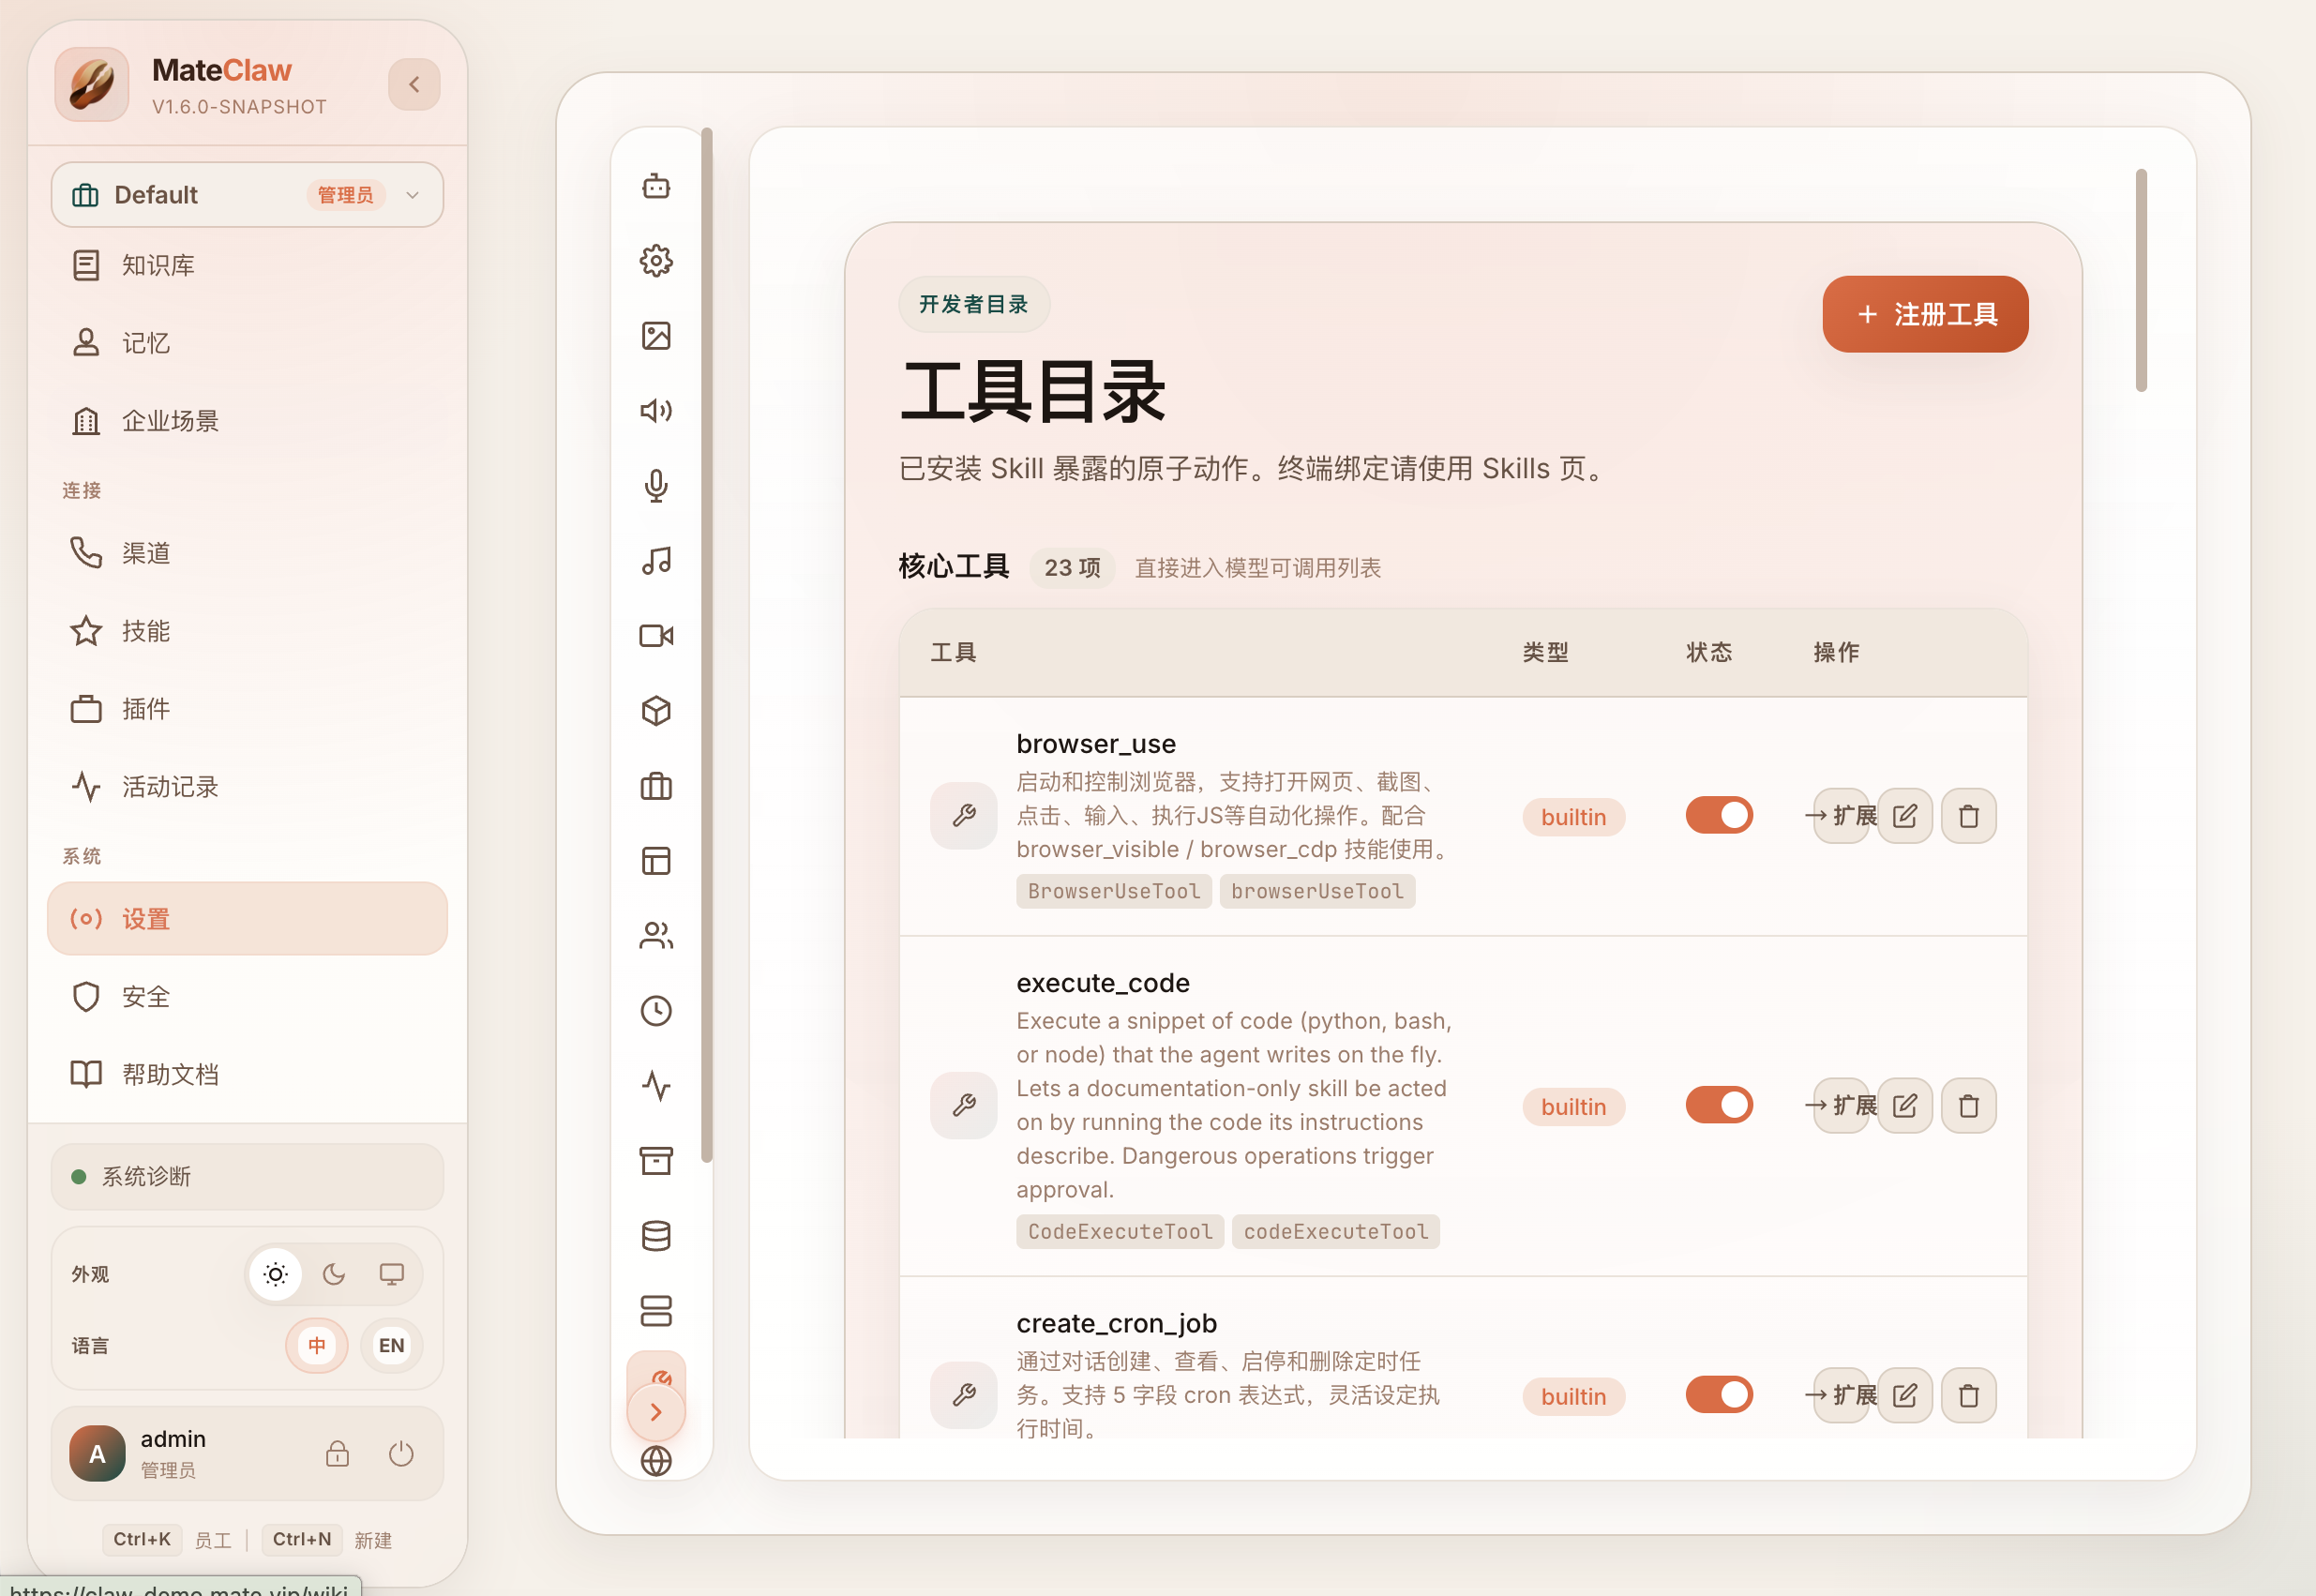Select the video camera icon in rail
This screenshot has width=2316, height=1596.
[656, 636]
